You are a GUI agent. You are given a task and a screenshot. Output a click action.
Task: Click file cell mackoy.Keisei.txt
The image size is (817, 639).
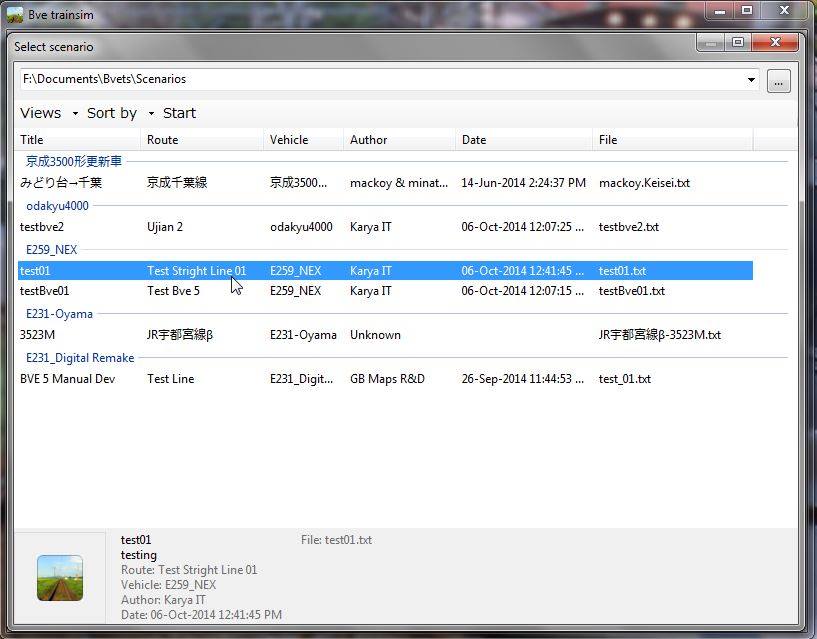pos(645,183)
